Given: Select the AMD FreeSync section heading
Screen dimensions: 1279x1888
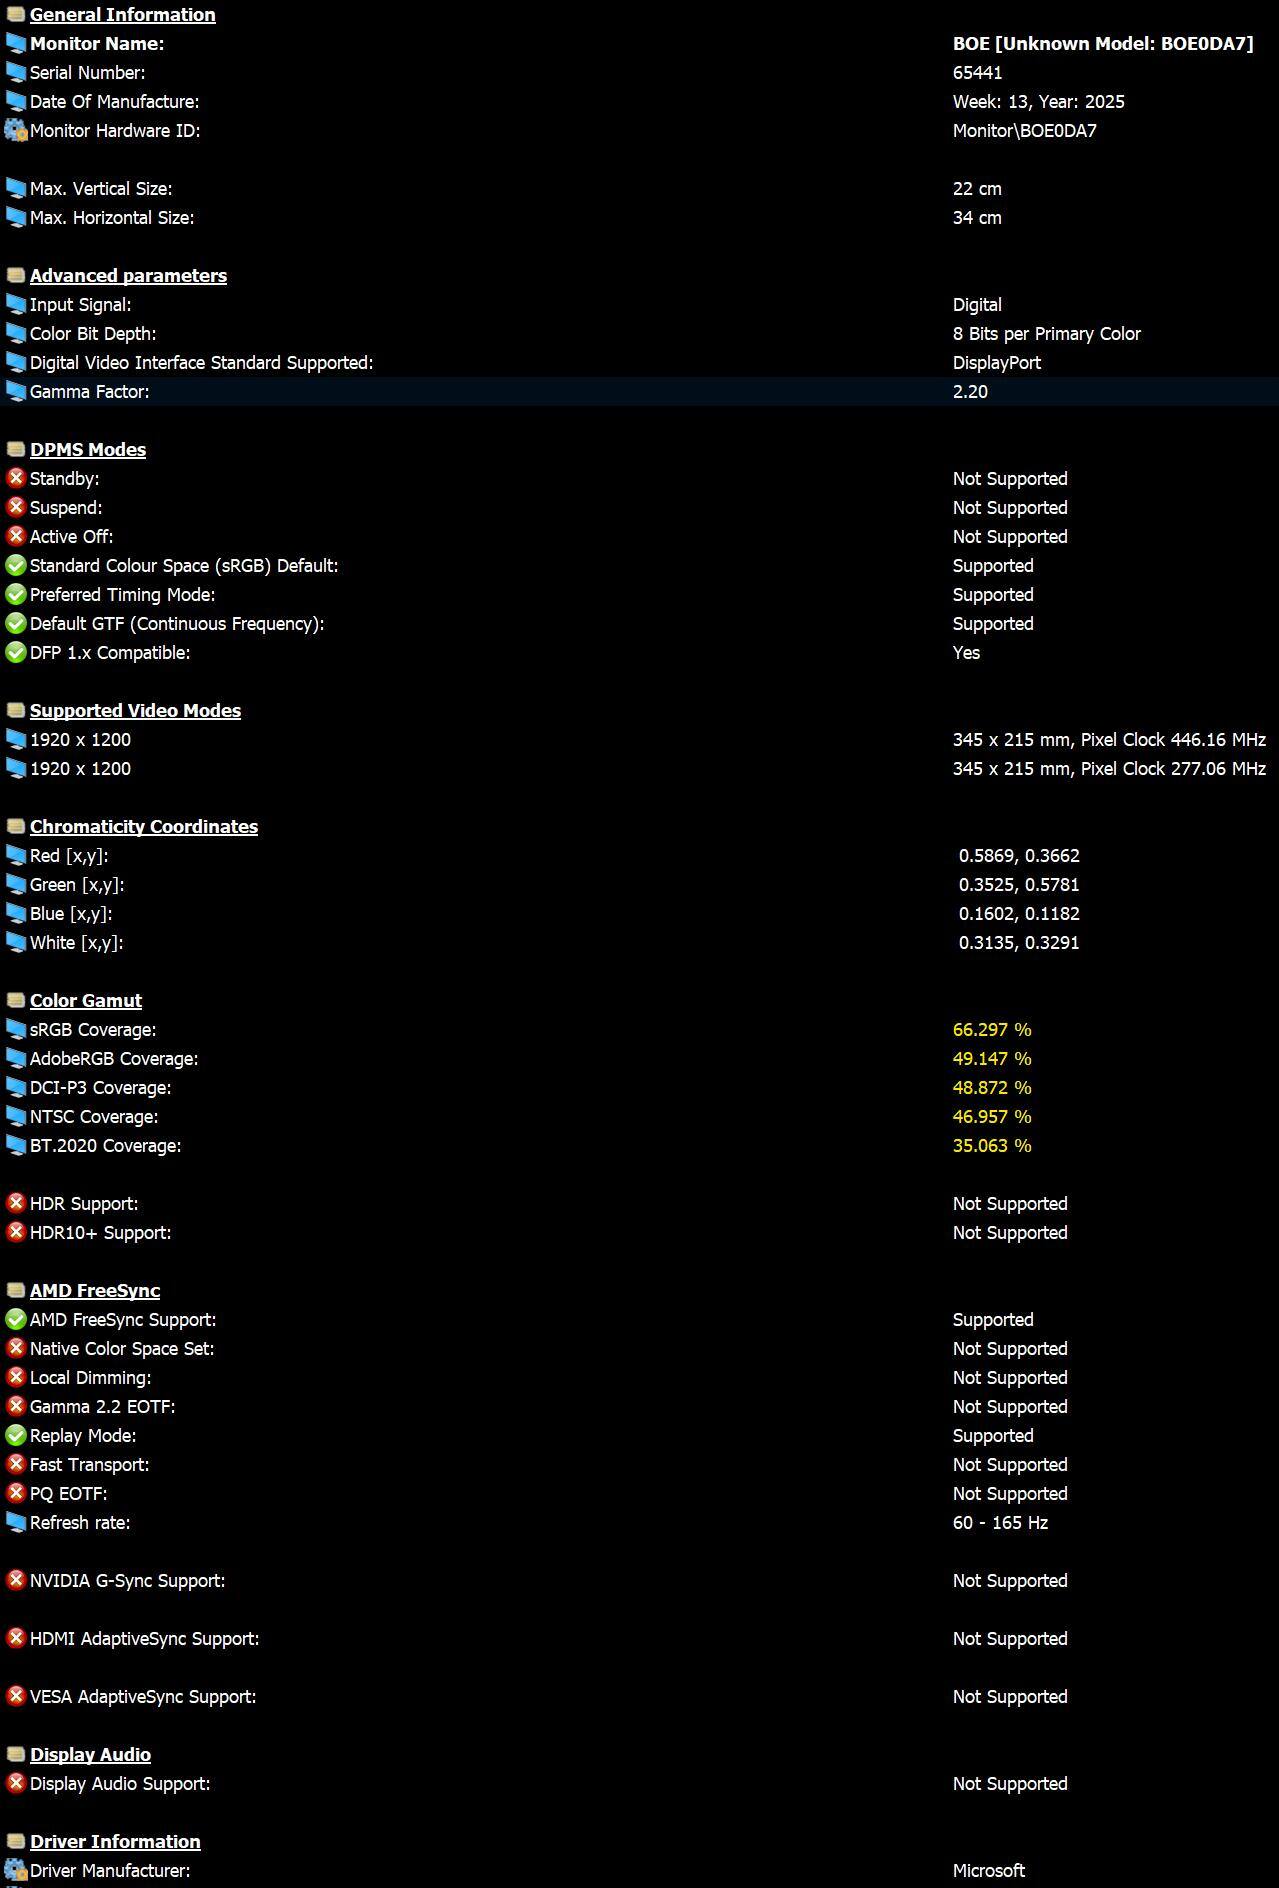Looking at the screenshot, I should (x=95, y=1290).
